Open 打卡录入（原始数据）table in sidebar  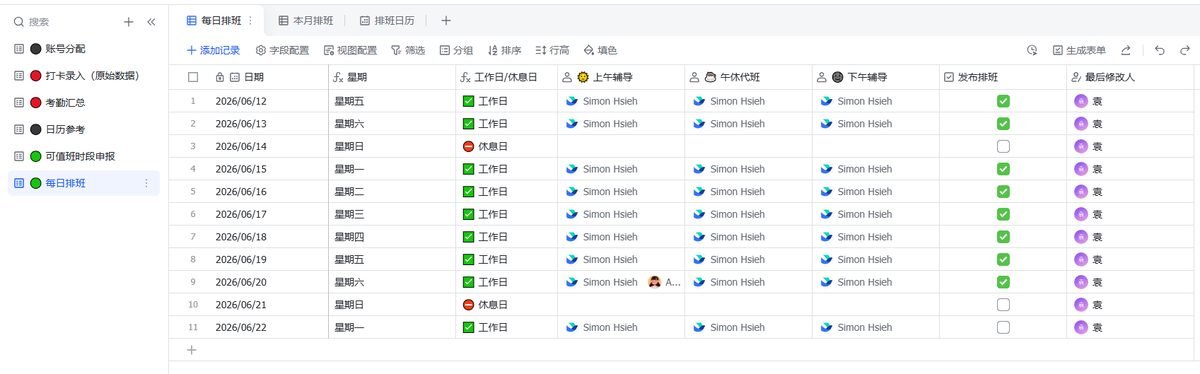83,75
